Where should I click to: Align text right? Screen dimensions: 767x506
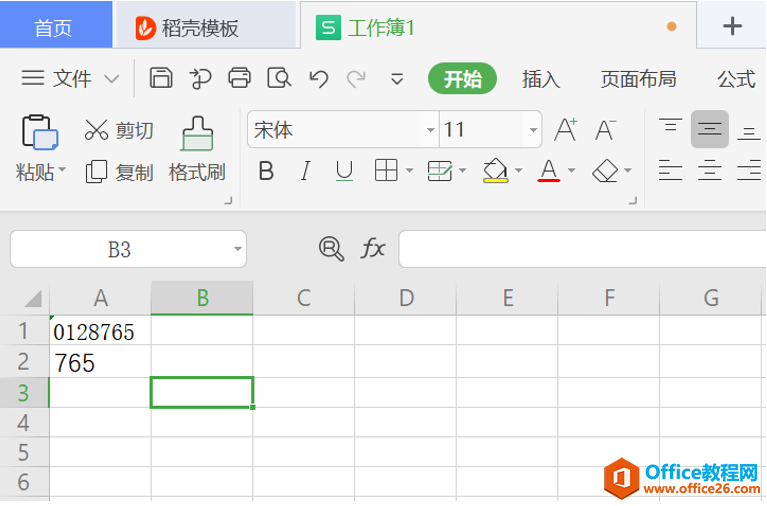click(x=749, y=171)
